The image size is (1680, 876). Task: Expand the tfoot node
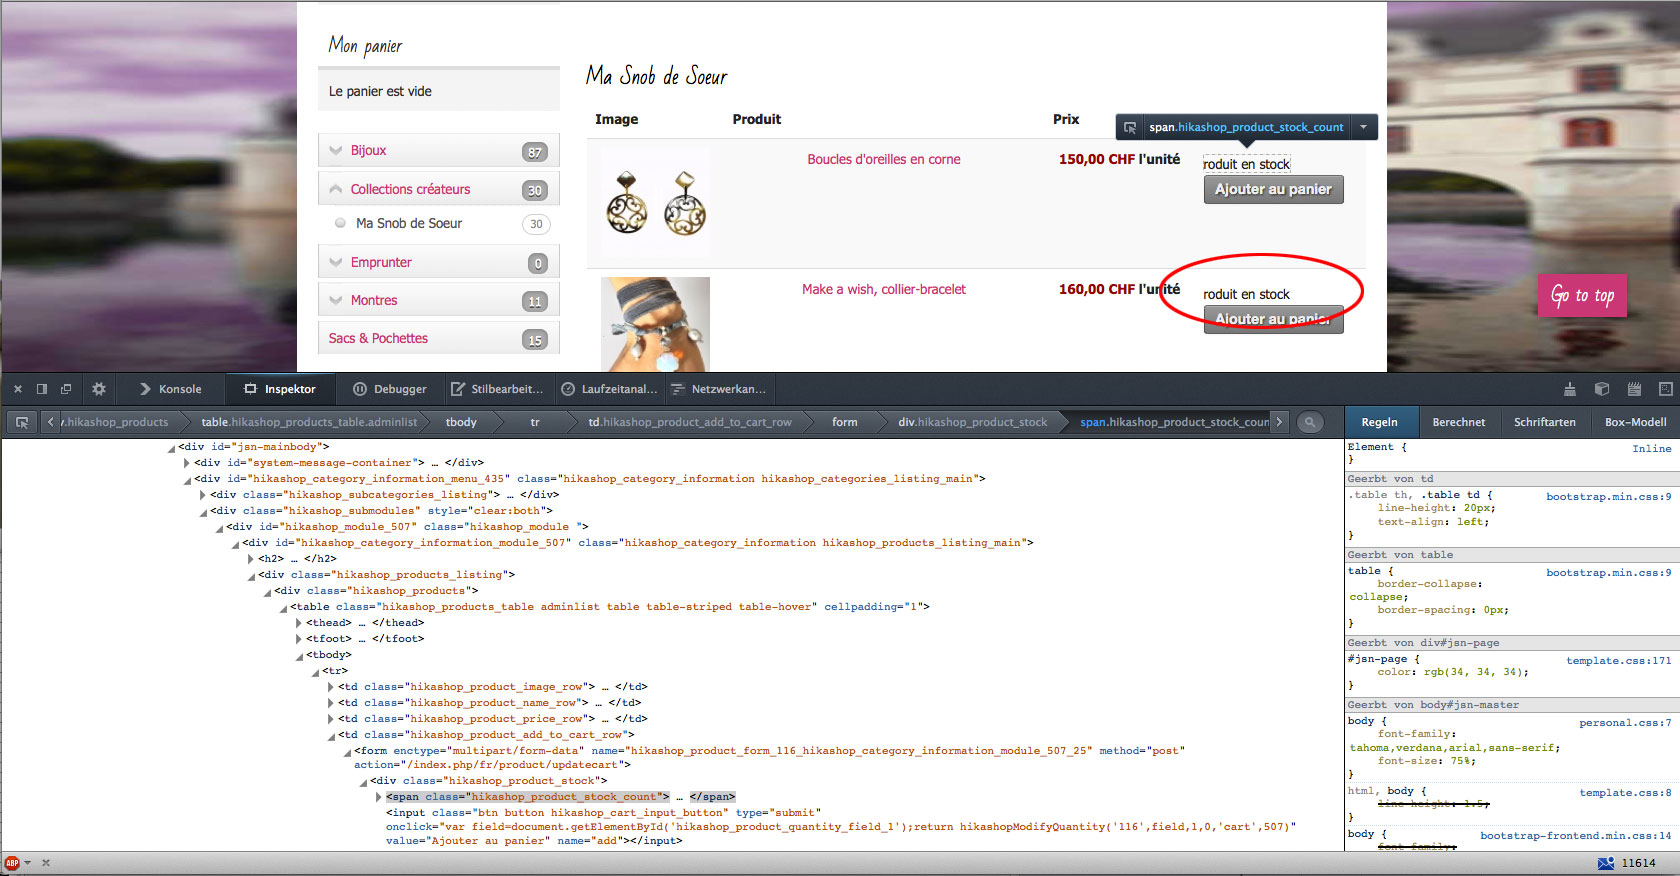299,639
